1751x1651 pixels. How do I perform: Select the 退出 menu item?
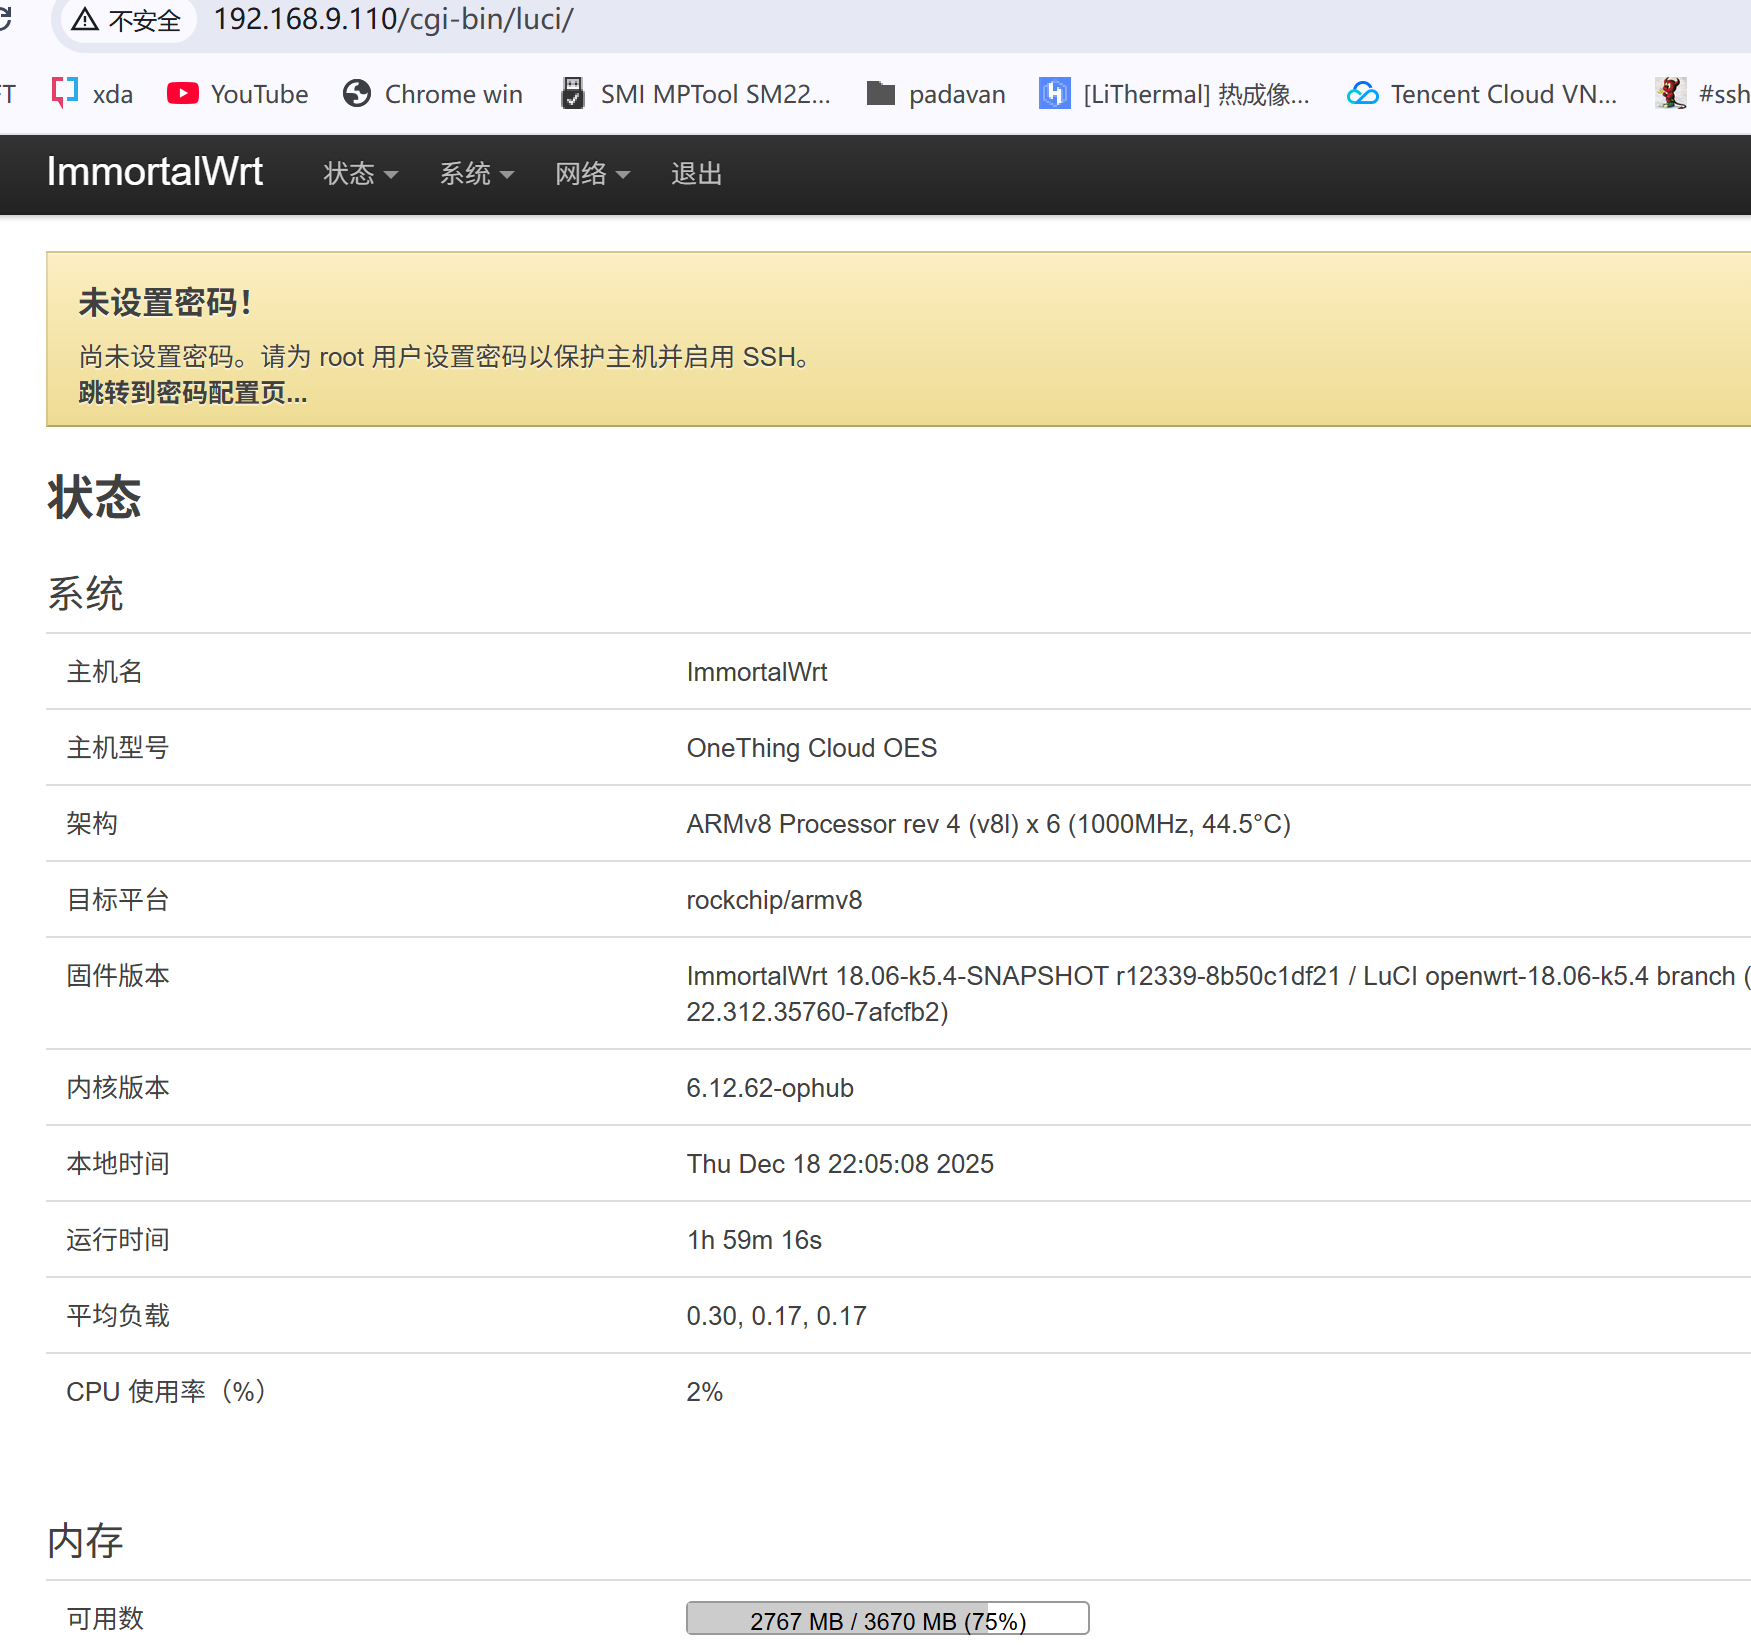pyautogui.click(x=696, y=173)
